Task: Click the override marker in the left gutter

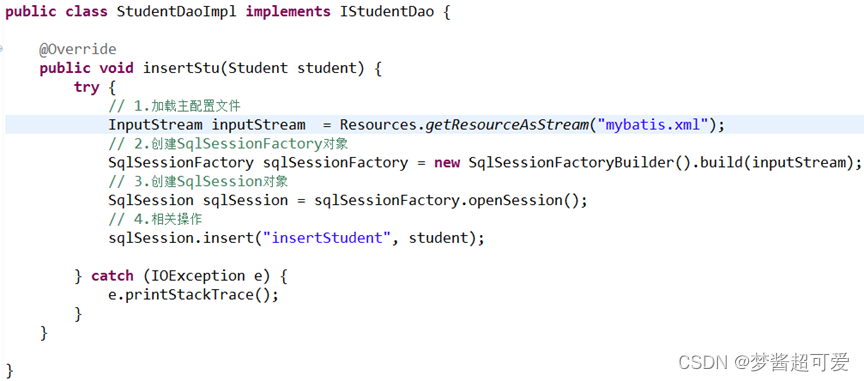Action: click(2, 50)
